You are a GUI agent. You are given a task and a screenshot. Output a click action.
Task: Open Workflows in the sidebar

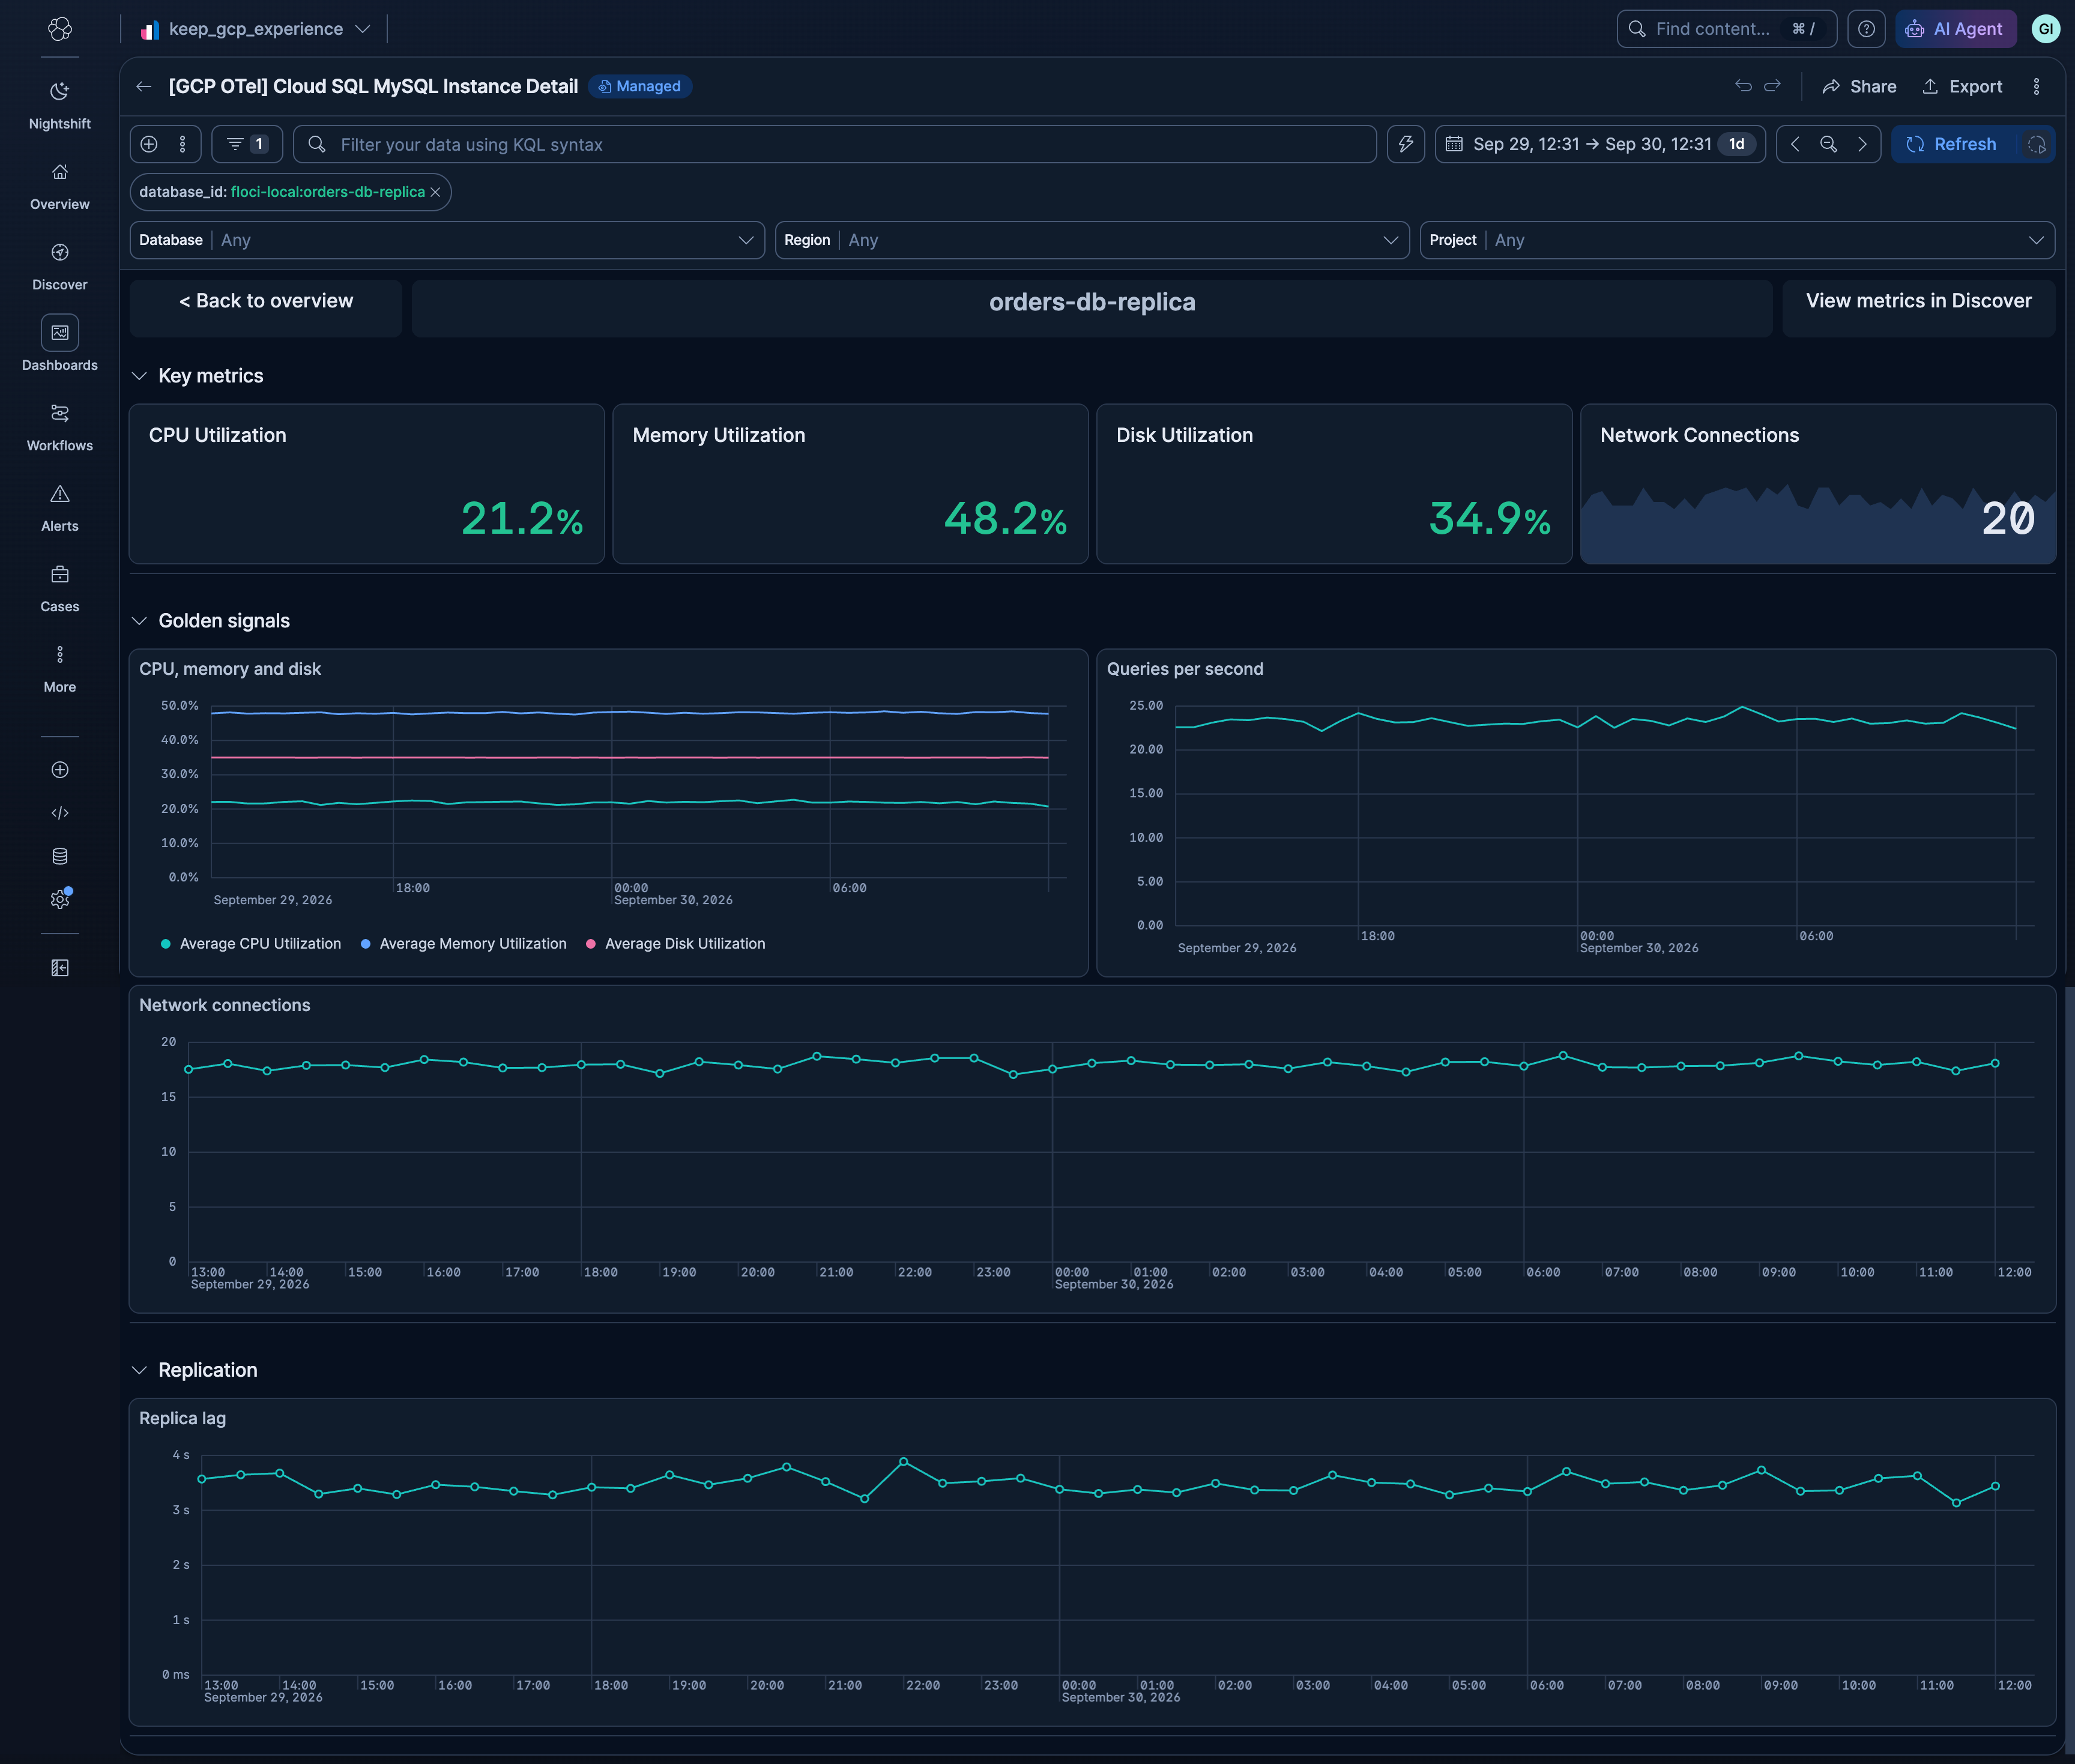coord(60,428)
